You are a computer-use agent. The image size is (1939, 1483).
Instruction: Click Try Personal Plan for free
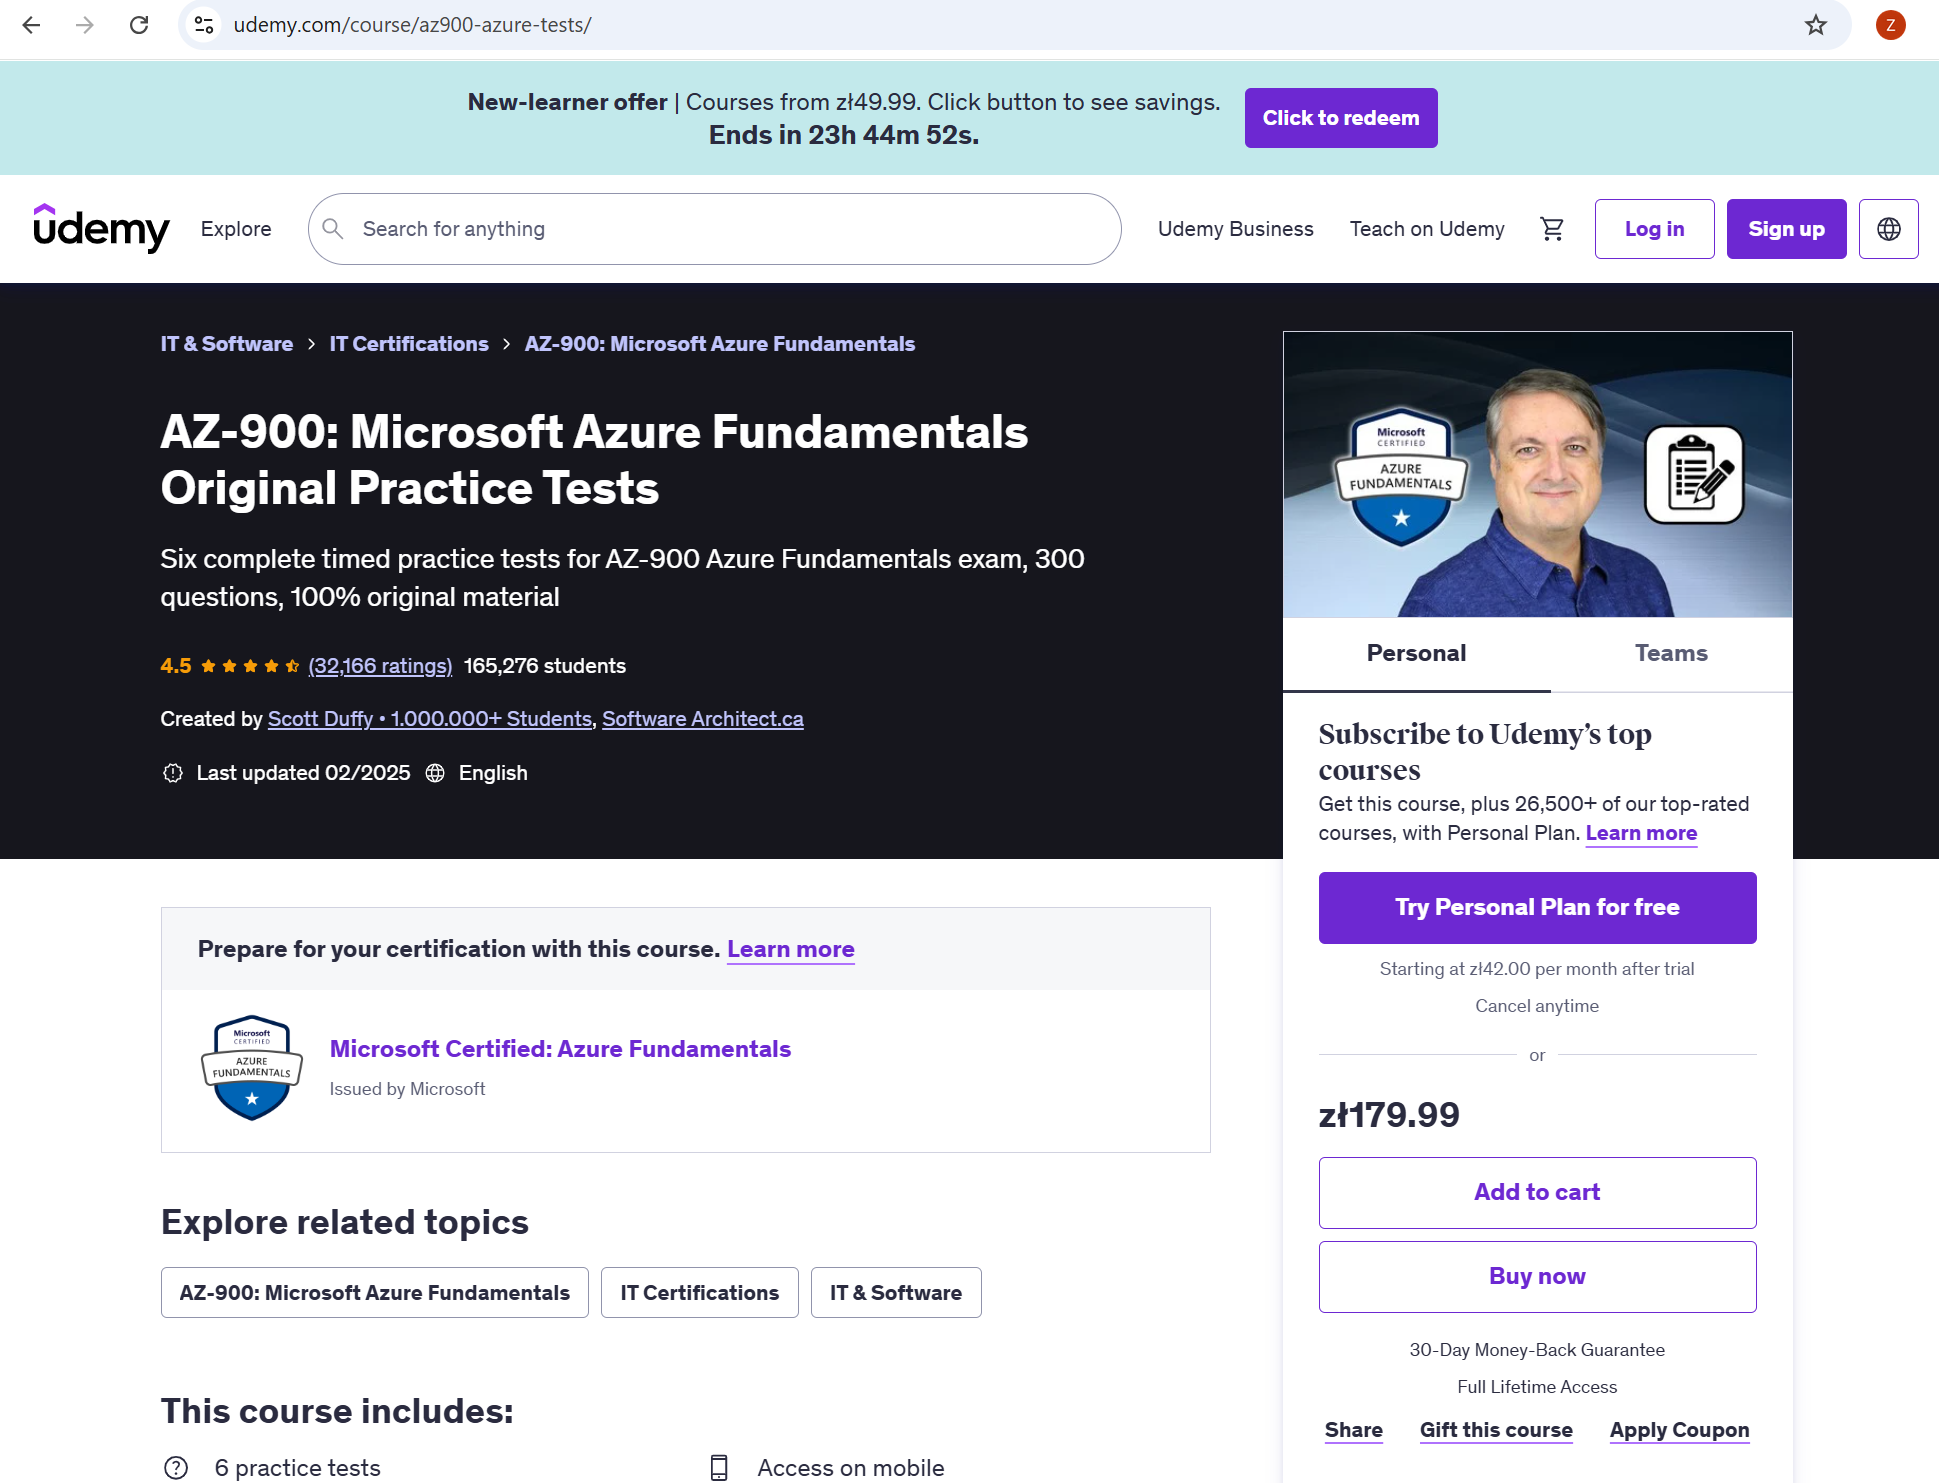[x=1537, y=908]
